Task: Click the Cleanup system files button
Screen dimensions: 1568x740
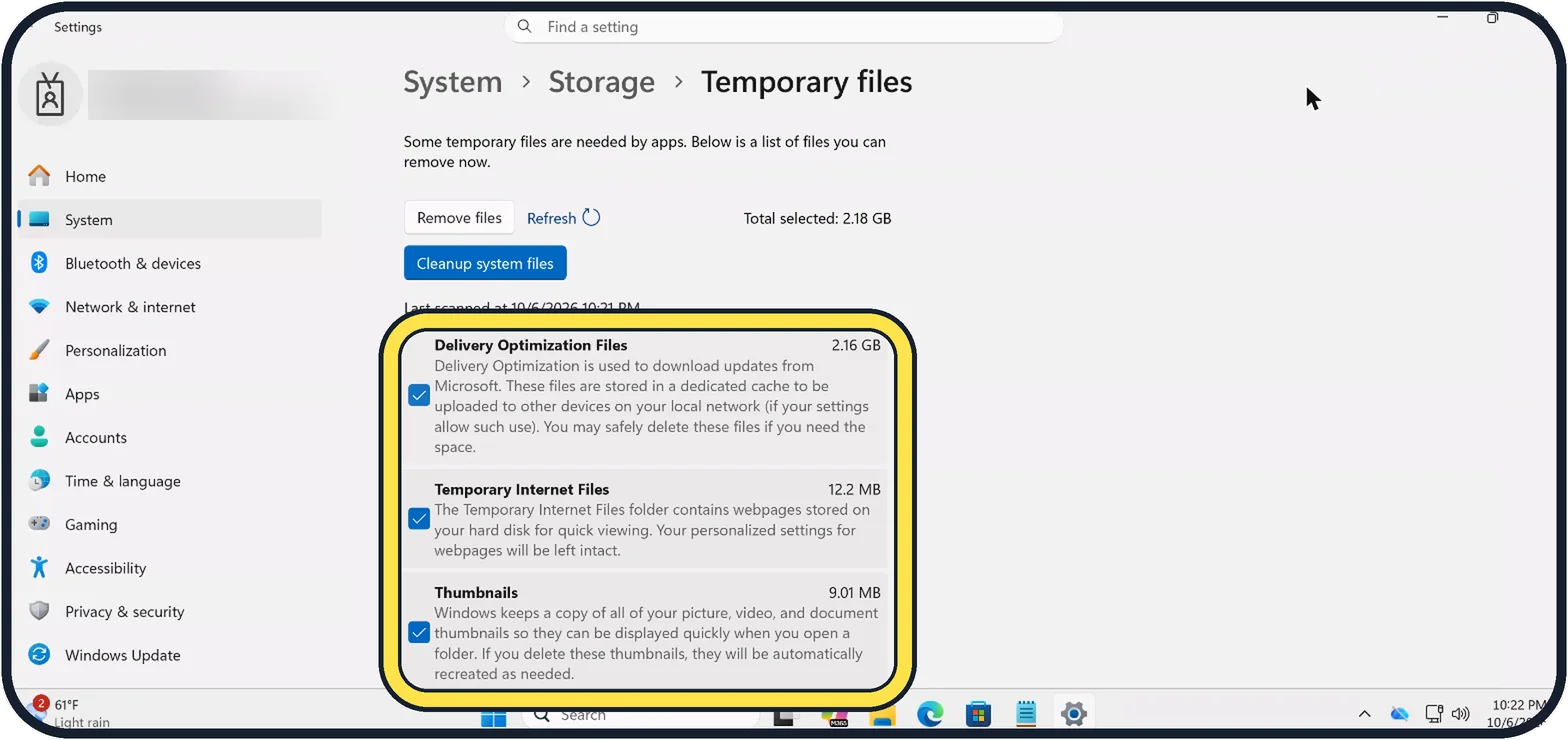Action: [x=485, y=263]
